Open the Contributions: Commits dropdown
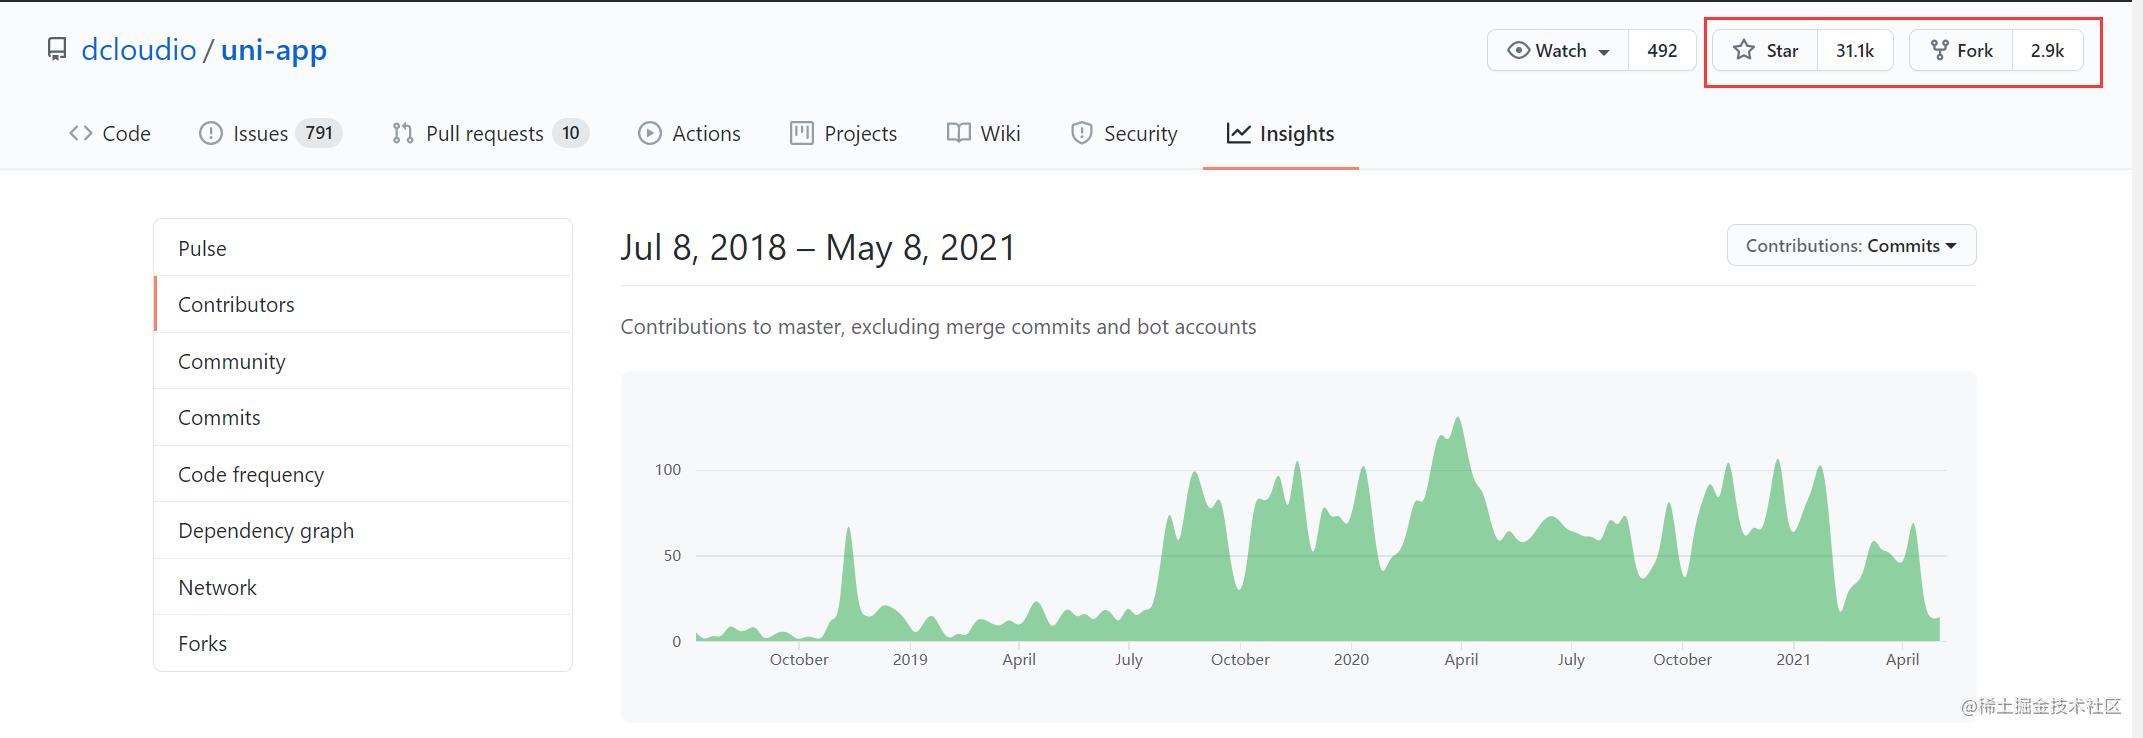 [1851, 245]
